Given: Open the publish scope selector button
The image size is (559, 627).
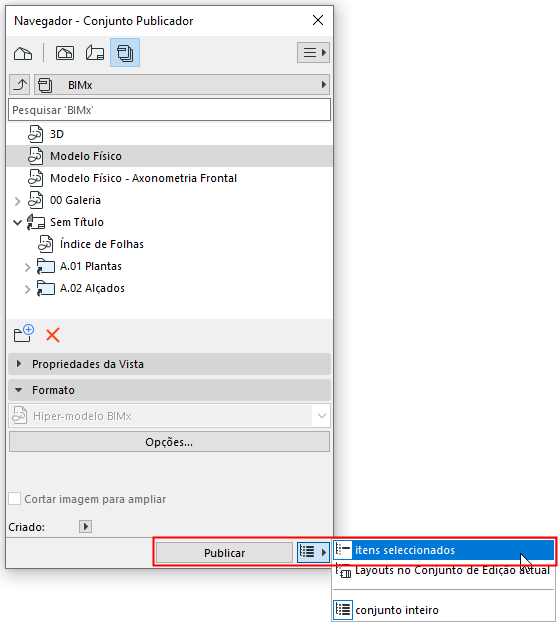Looking at the screenshot, I should tap(313, 552).
